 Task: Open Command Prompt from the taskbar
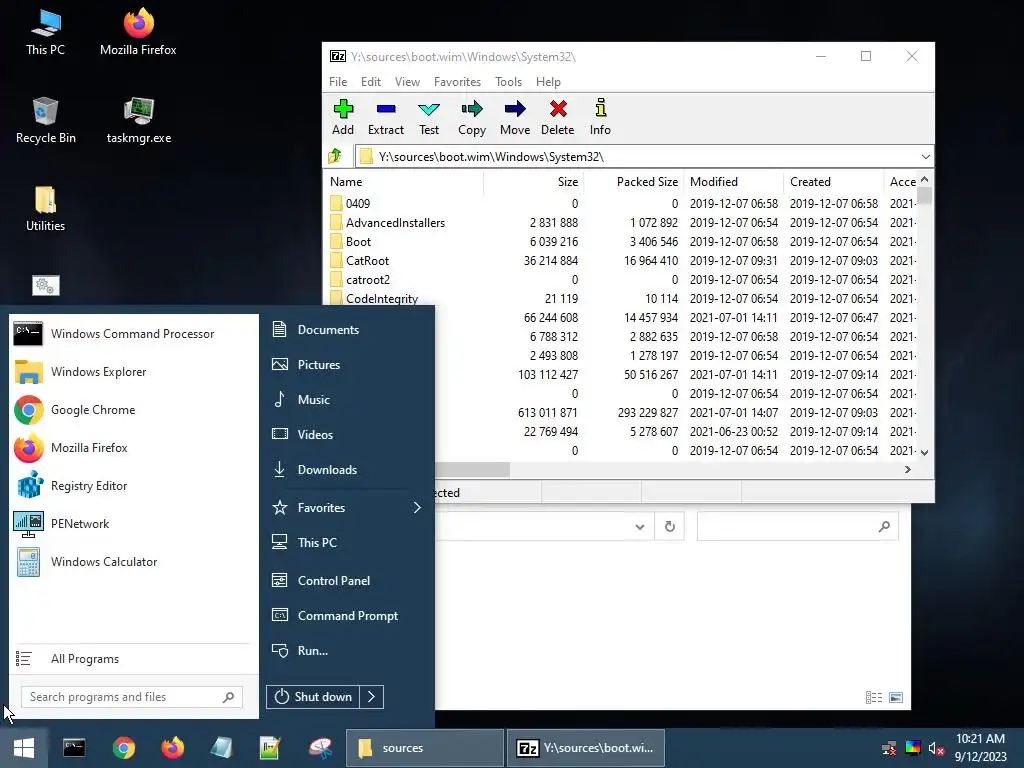tap(74, 748)
